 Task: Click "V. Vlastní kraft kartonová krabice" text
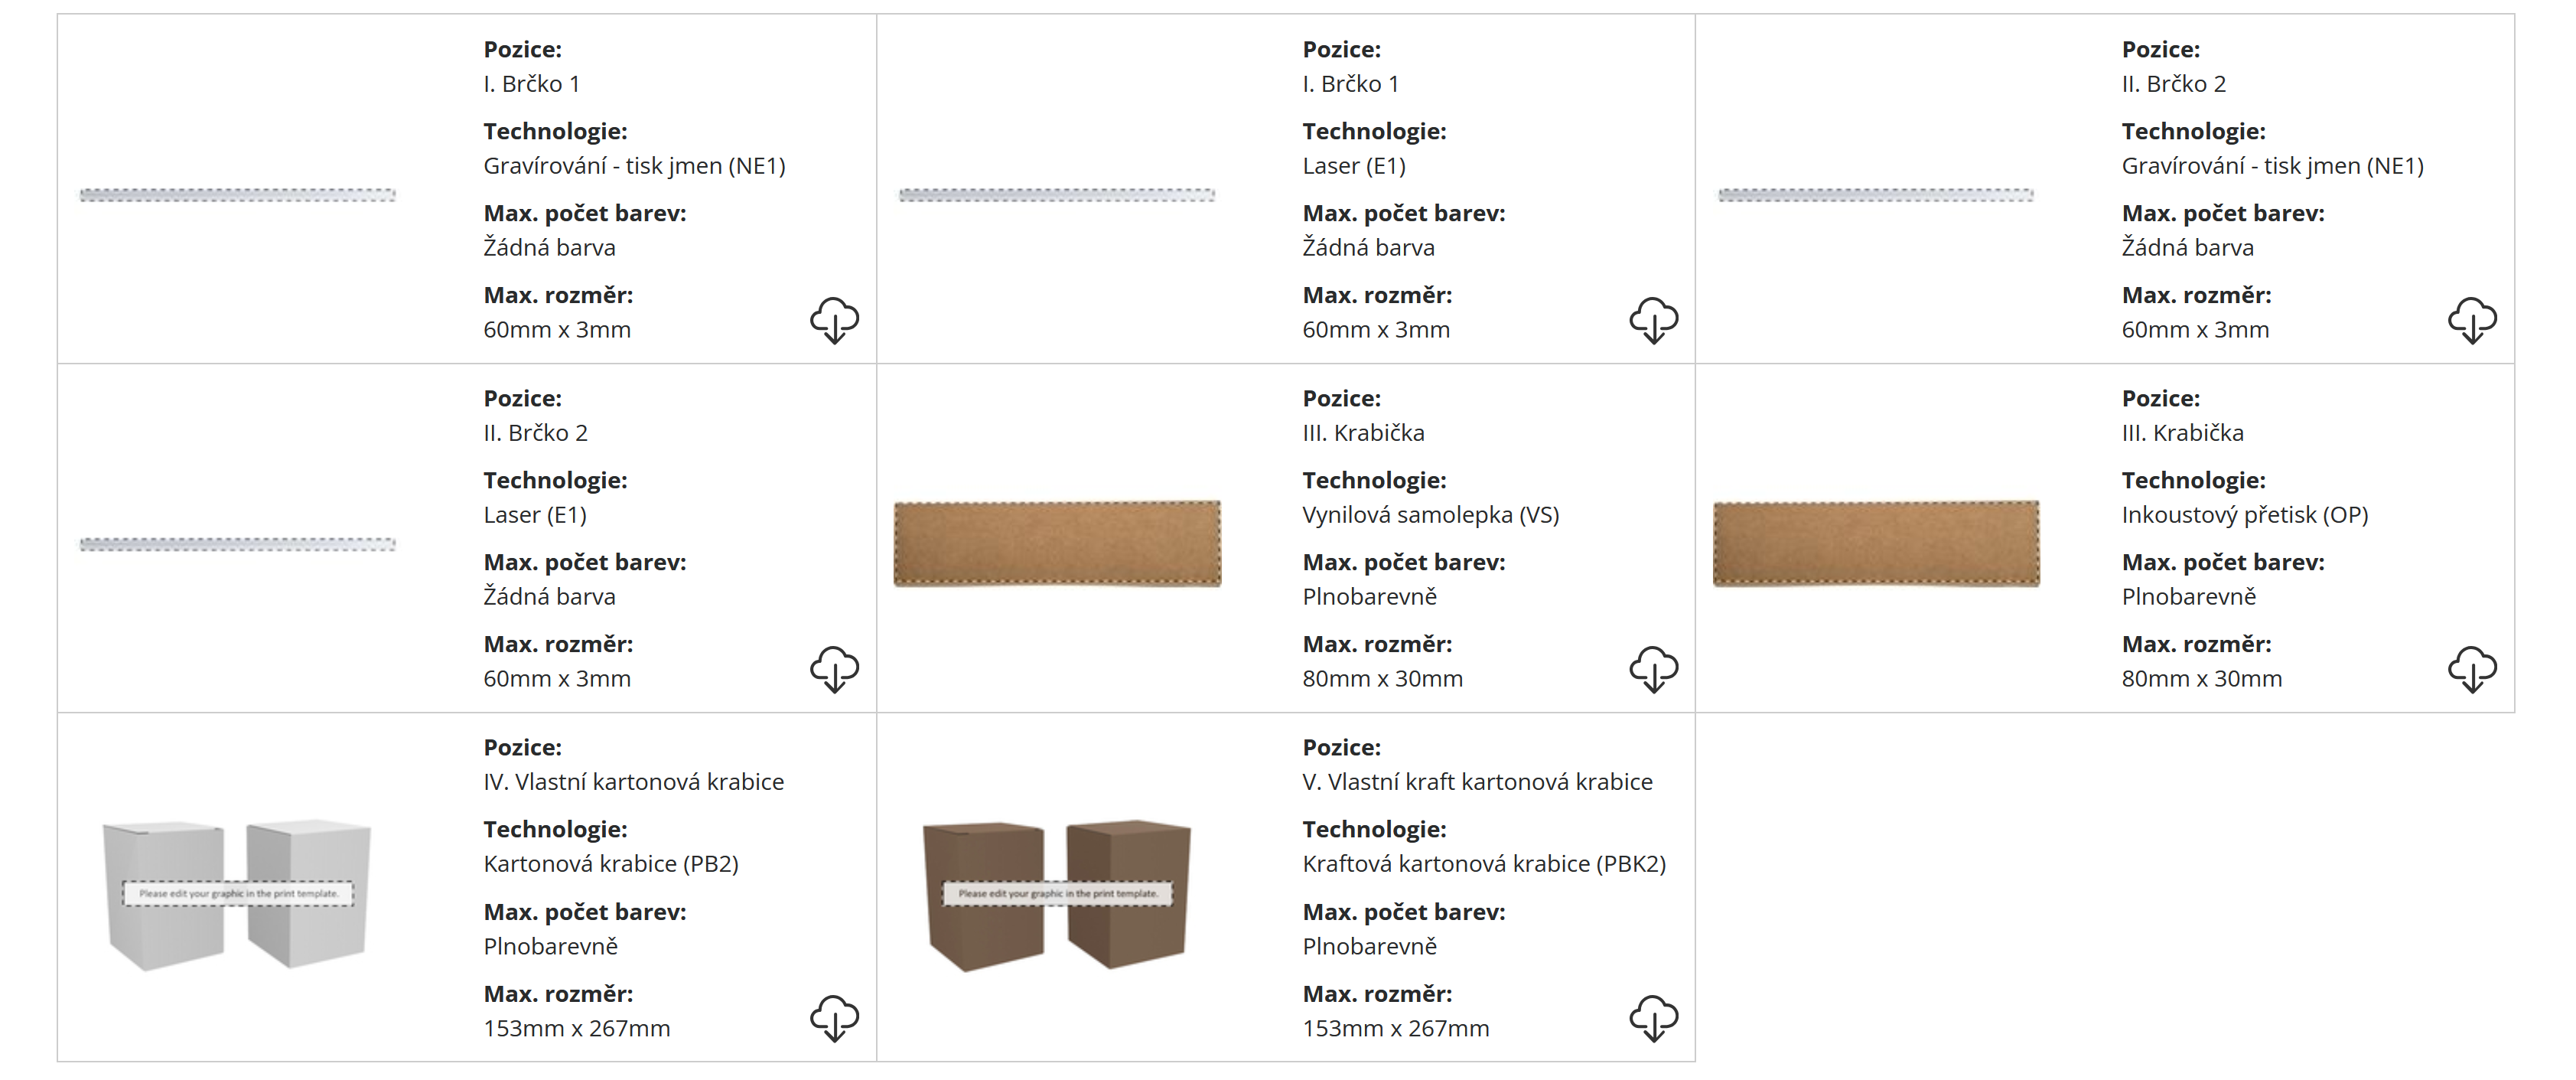coord(1477,782)
